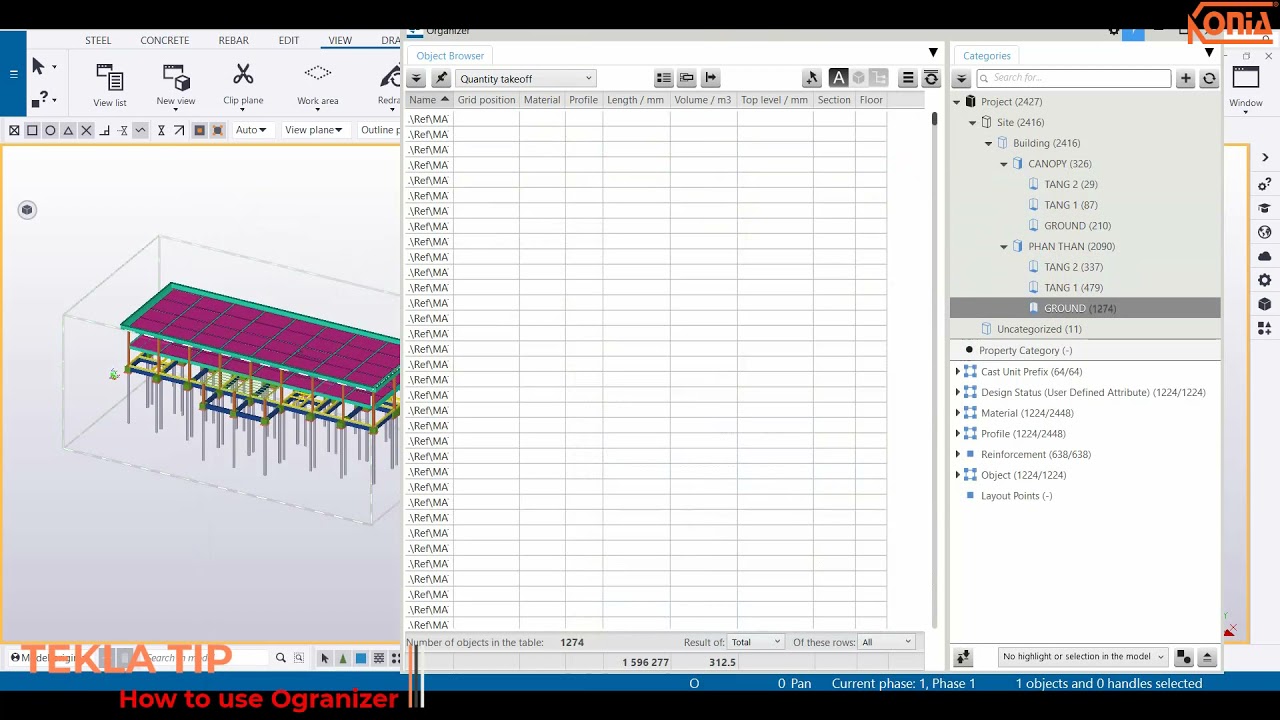Refresh the Object Browser table

[x=931, y=78]
